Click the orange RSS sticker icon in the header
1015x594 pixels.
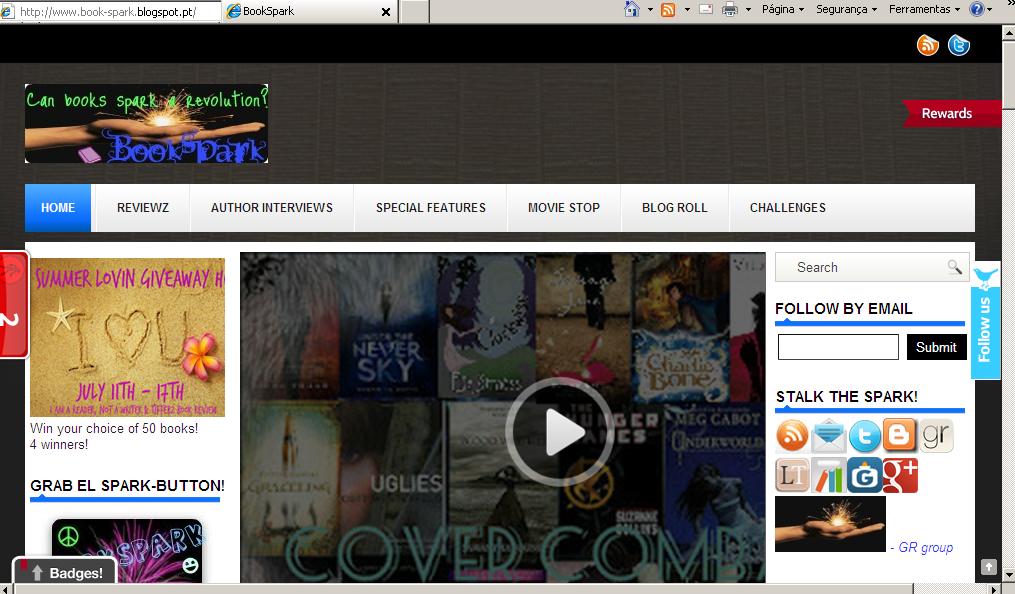[928, 45]
